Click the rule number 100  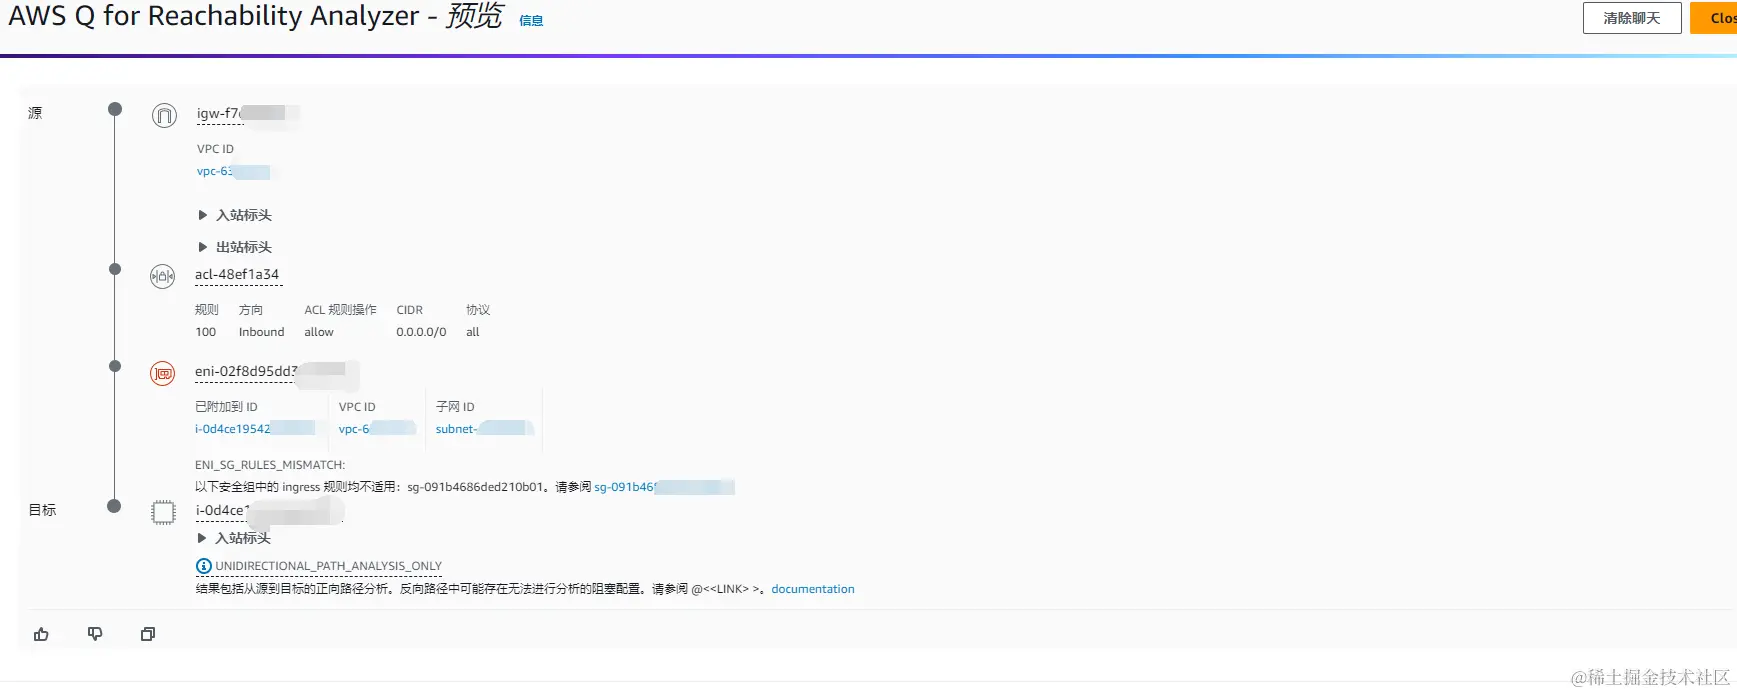(205, 332)
